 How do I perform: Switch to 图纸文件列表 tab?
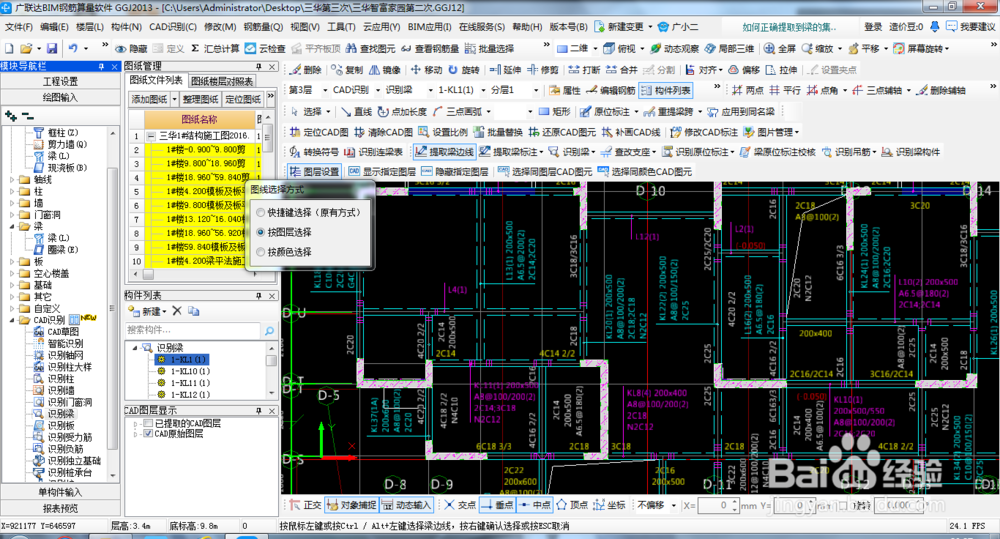pos(156,80)
